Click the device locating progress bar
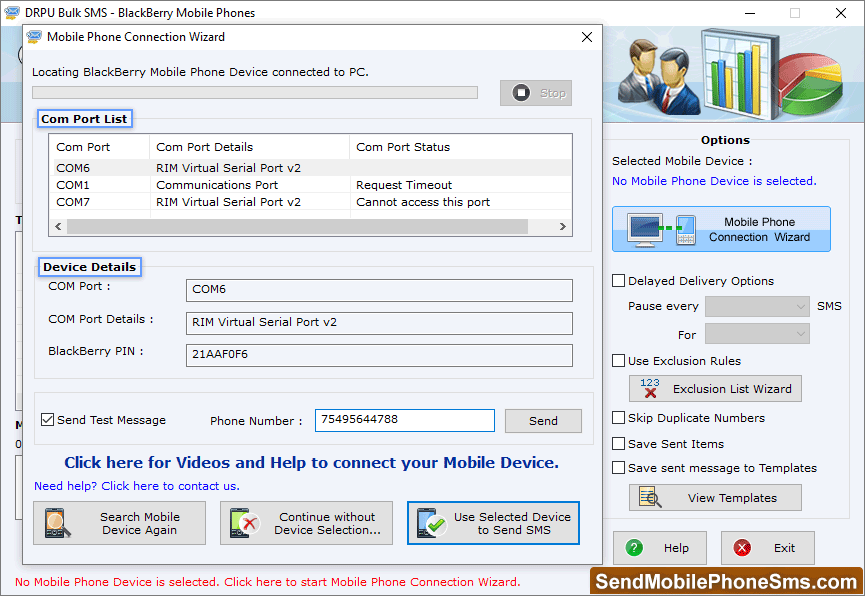Image resolution: width=865 pixels, height=596 pixels. point(255,92)
